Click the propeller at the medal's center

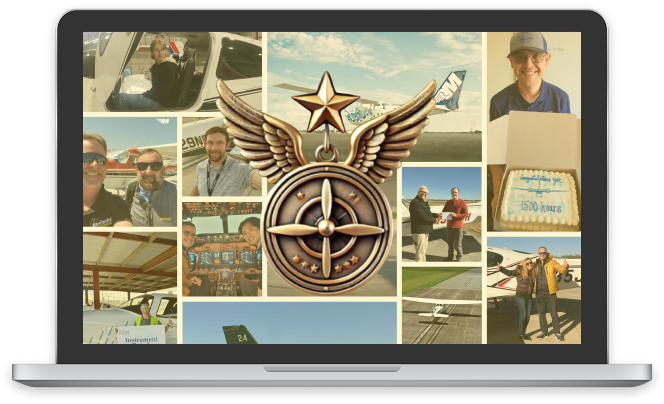pyautogui.click(x=324, y=226)
